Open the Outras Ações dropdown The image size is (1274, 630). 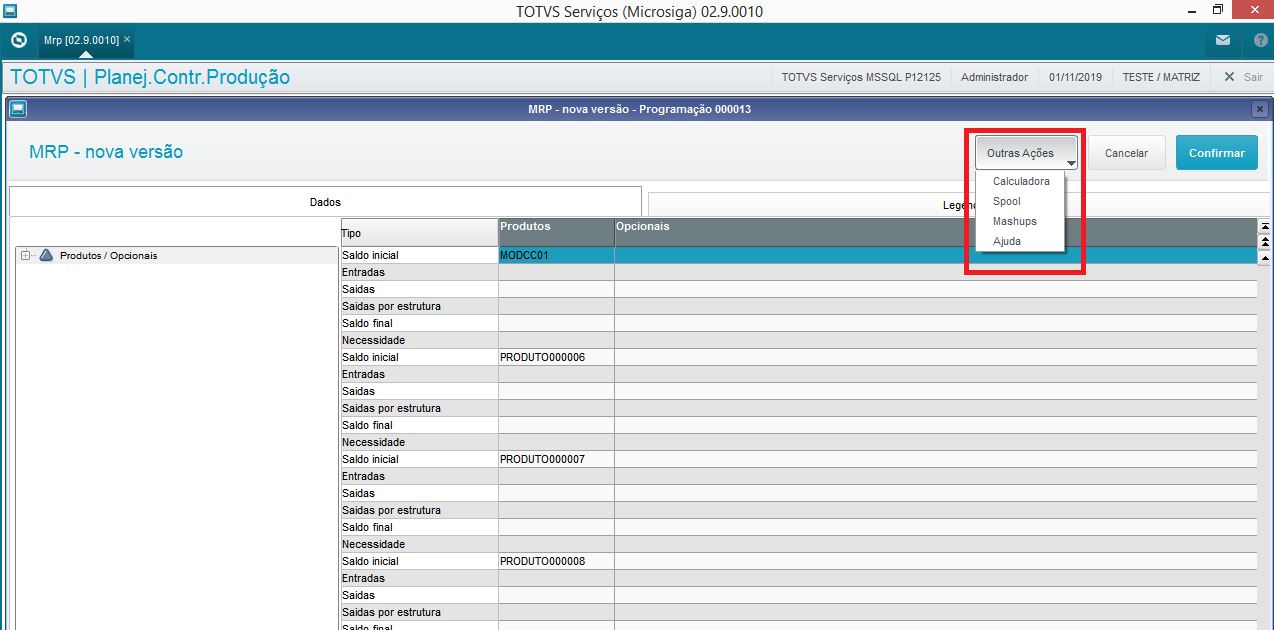point(1027,153)
